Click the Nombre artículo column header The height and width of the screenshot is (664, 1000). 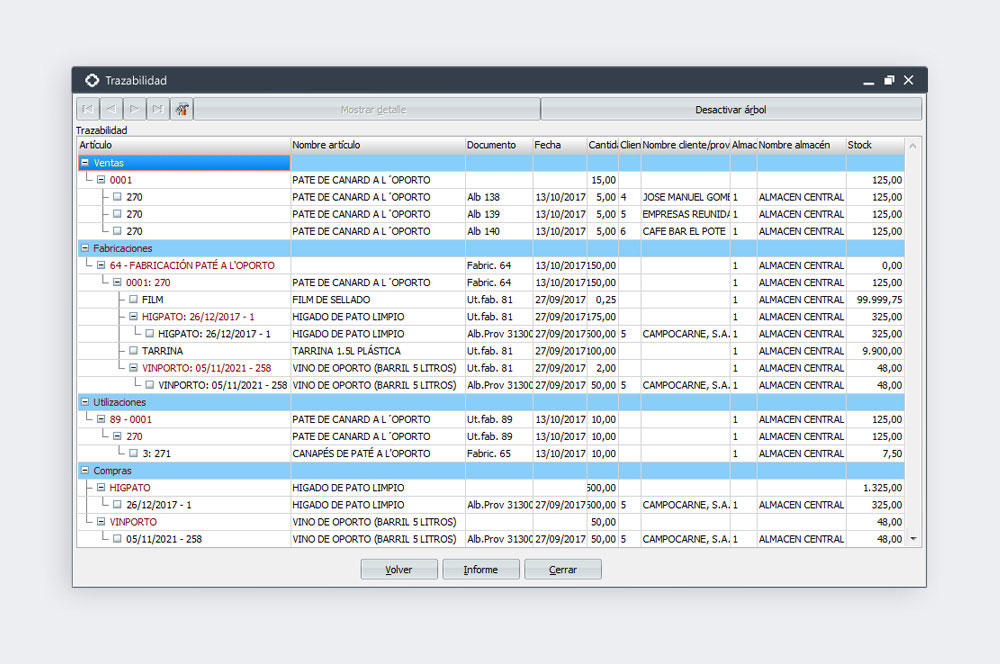pos(377,145)
